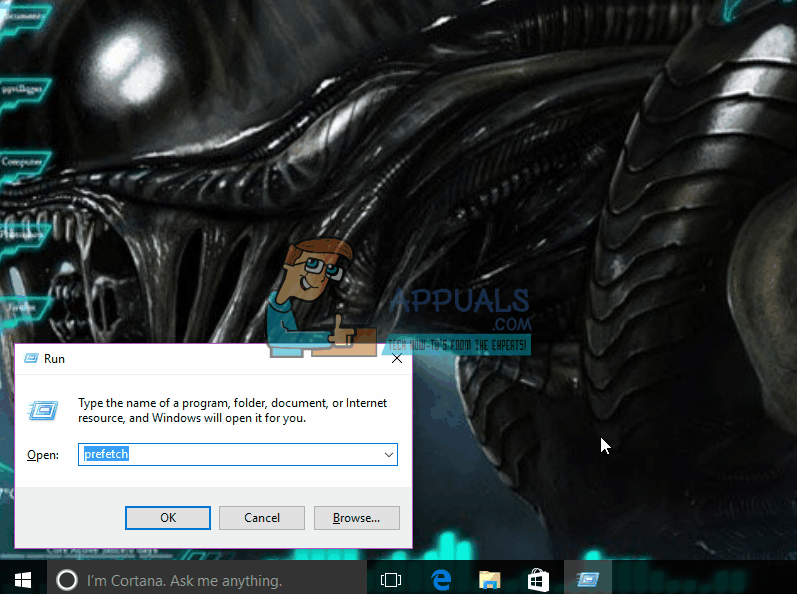Open the Windows Store taskbar icon

tap(538, 580)
